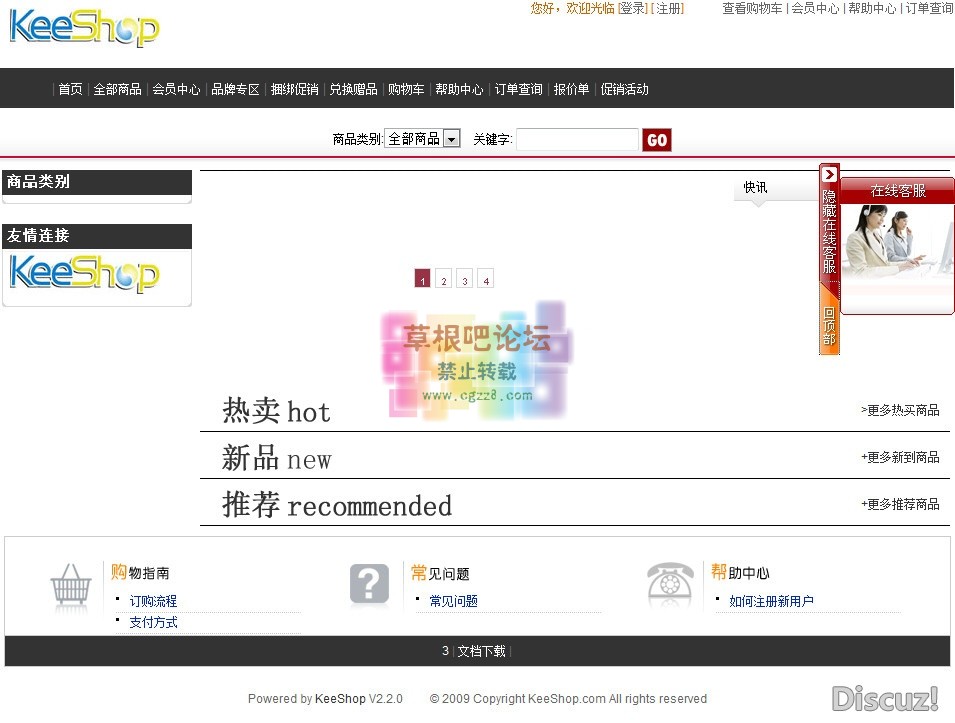Click the red arrow icon atop the customer service sidebar
This screenshot has width=955, height=723.
tap(829, 171)
